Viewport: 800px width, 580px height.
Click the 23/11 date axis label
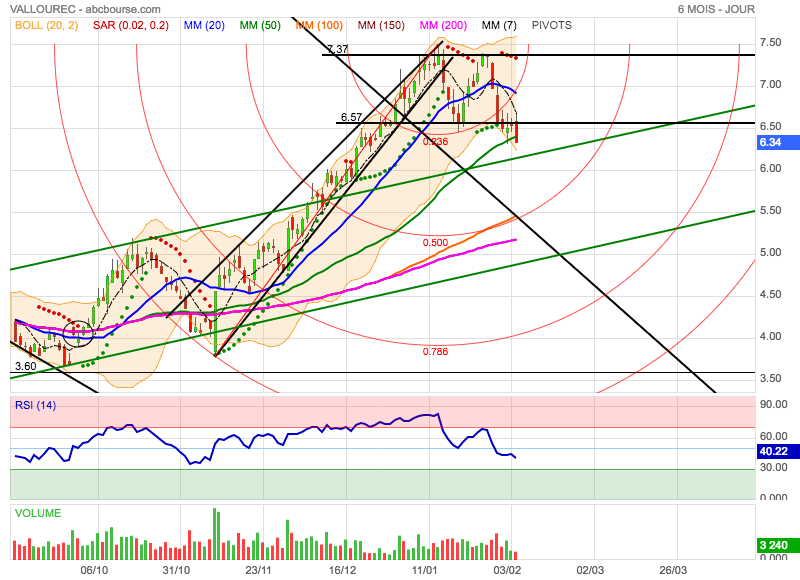258,570
